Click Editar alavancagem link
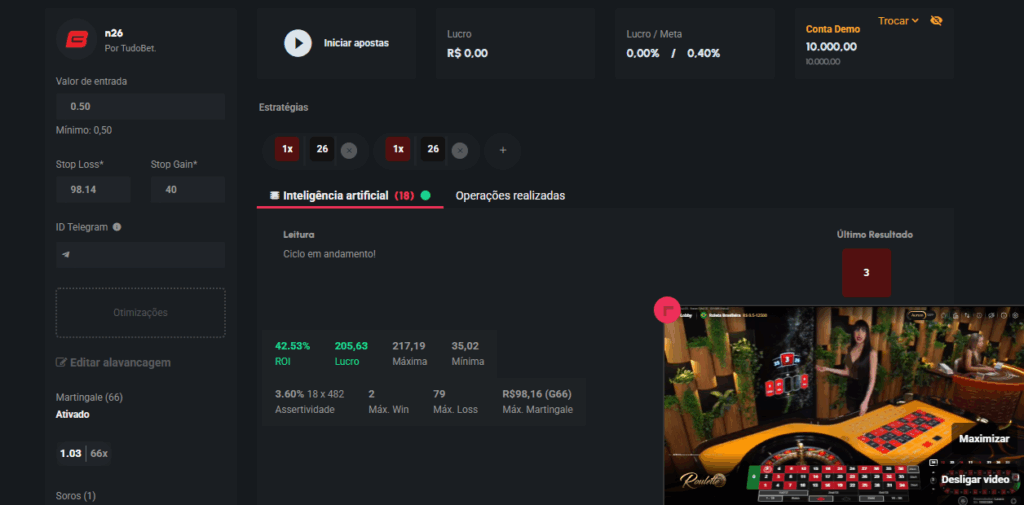This screenshot has height=505, width=1024. pos(113,362)
